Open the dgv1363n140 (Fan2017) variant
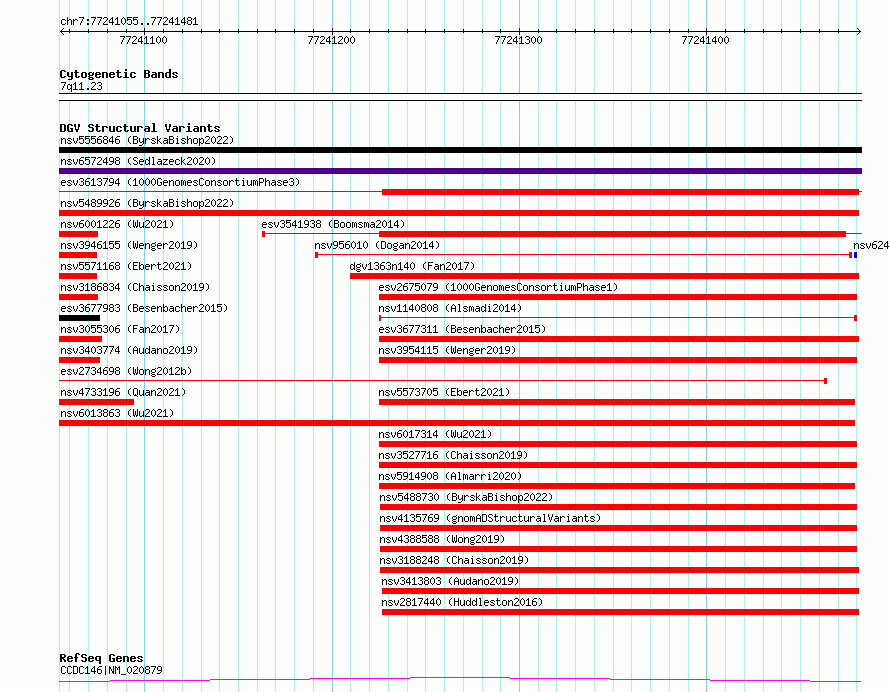The height and width of the screenshot is (692, 890). click(412, 267)
